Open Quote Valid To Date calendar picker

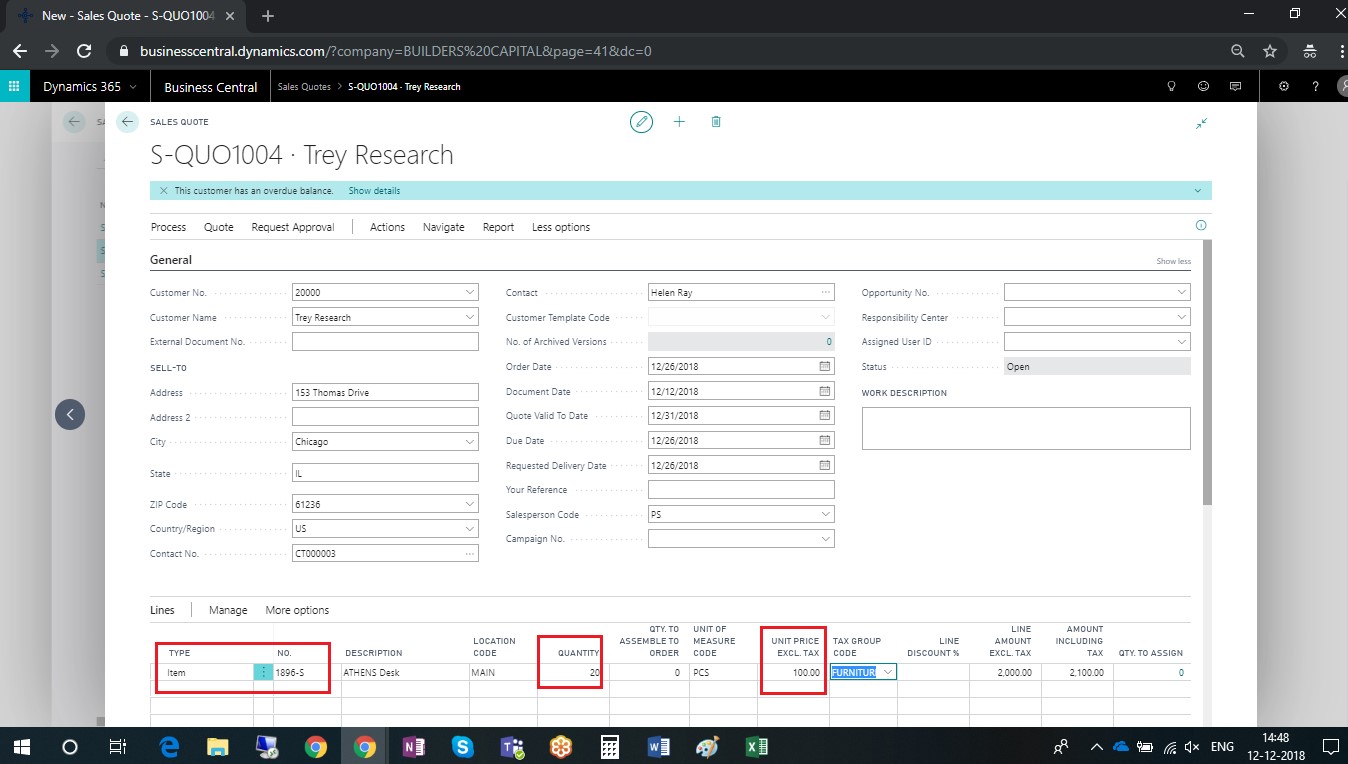(x=825, y=416)
